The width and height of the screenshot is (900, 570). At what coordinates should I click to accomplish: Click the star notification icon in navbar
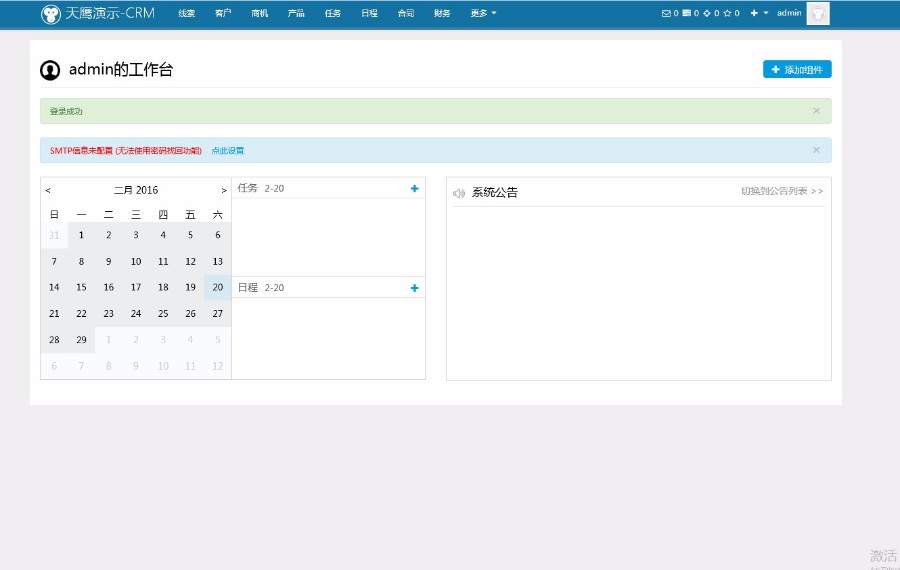(x=727, y=13)
